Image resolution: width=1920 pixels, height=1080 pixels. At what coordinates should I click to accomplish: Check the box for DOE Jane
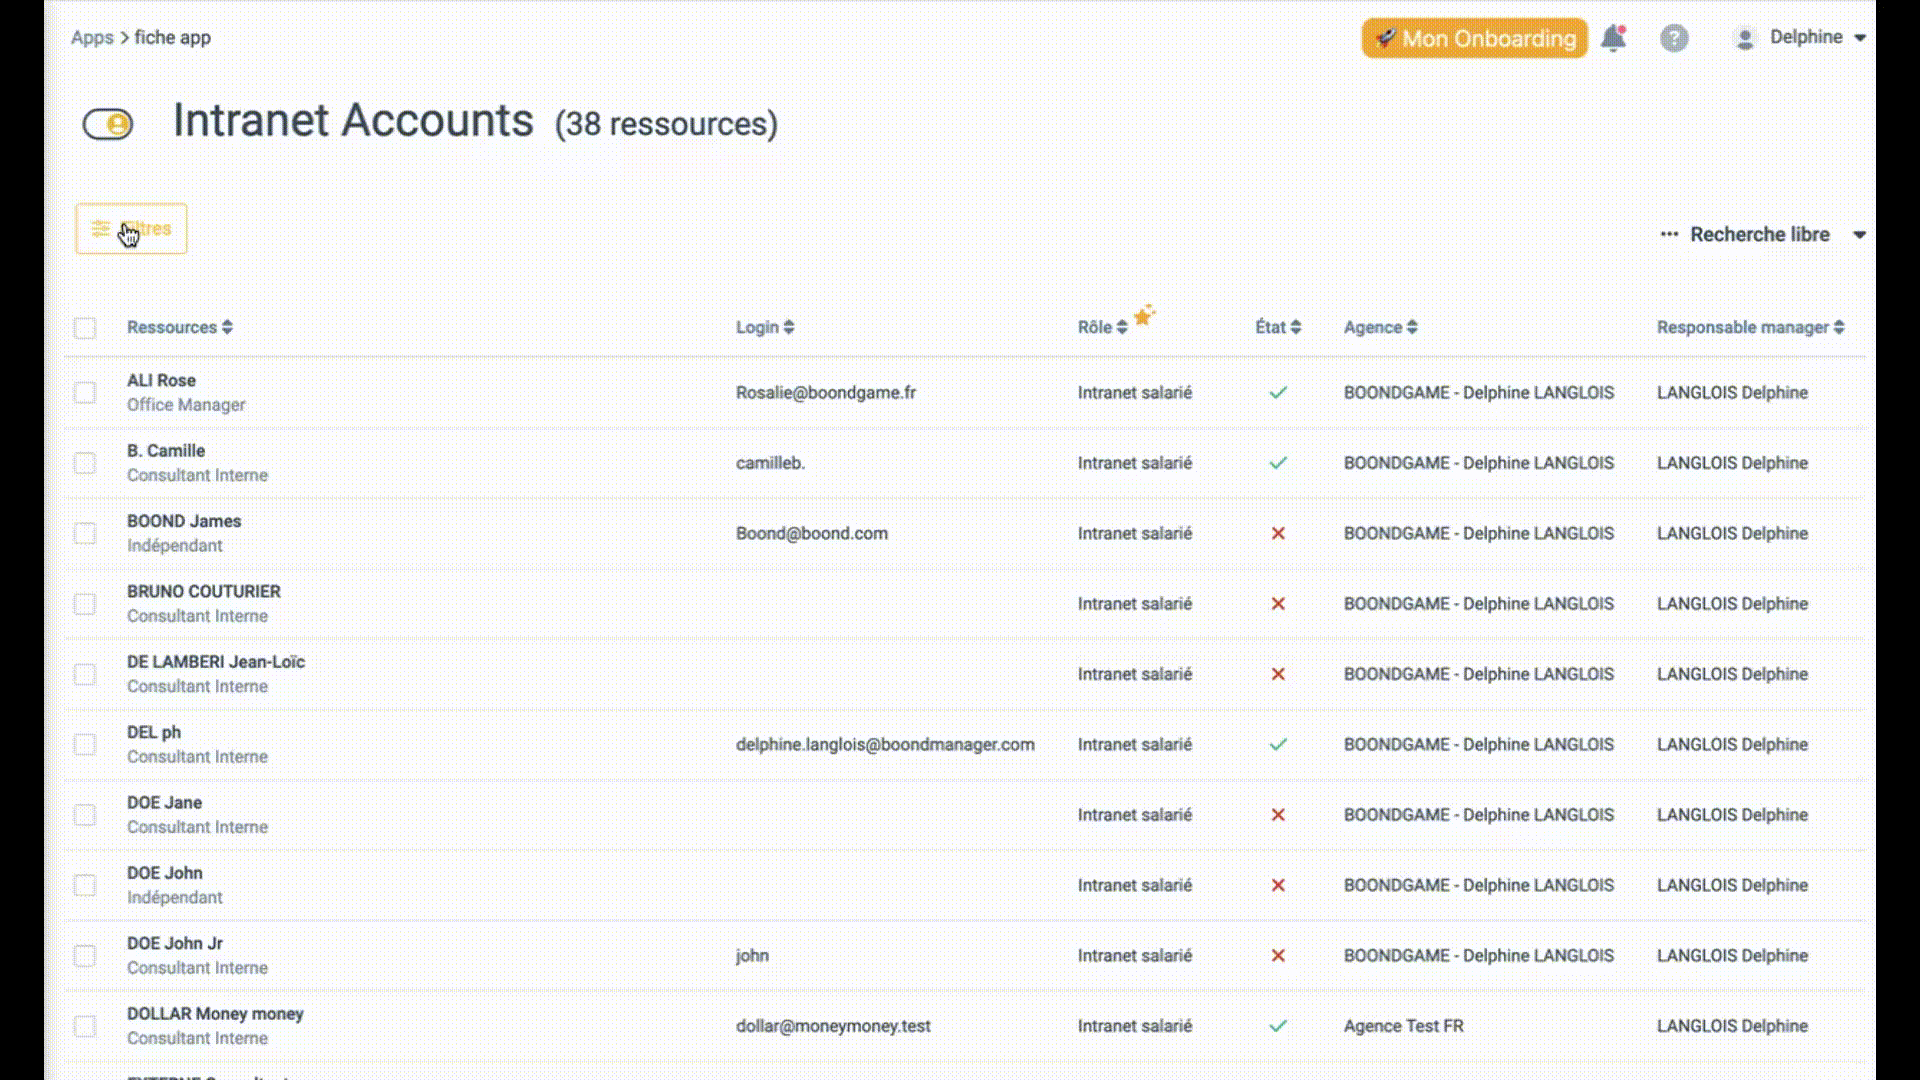coord(85,815)
